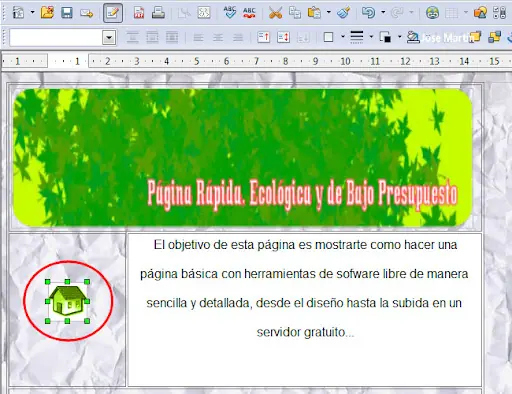The width and height of the screenshot is (512, 394).
Task: Run the ABC spelling and grammar check
Action: (230, 13)
